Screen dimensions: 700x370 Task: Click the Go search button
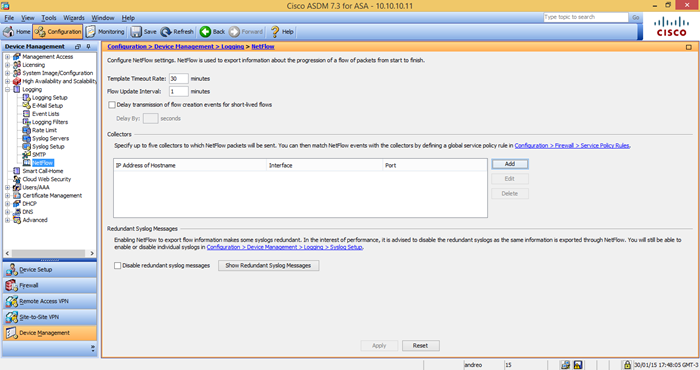(x=636, y=17)
